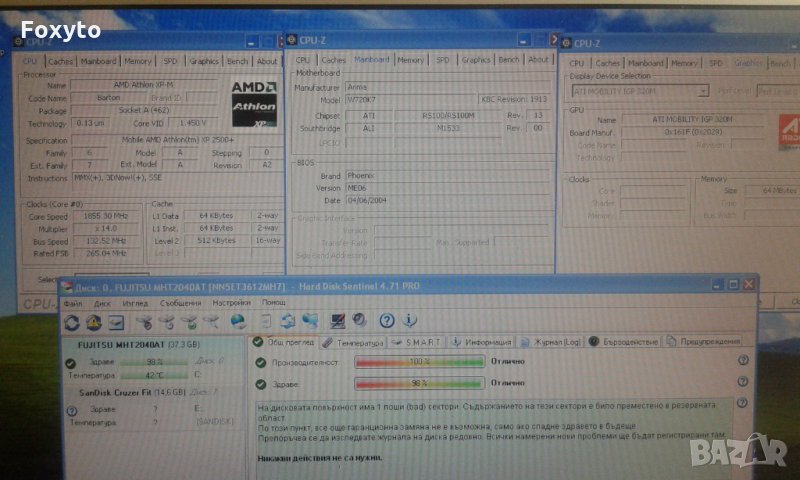The width and height of the screenshot is (800, 480).
Task: Click the globe icon in Hard Disk Sentinel toolbar
Action: 238,321
